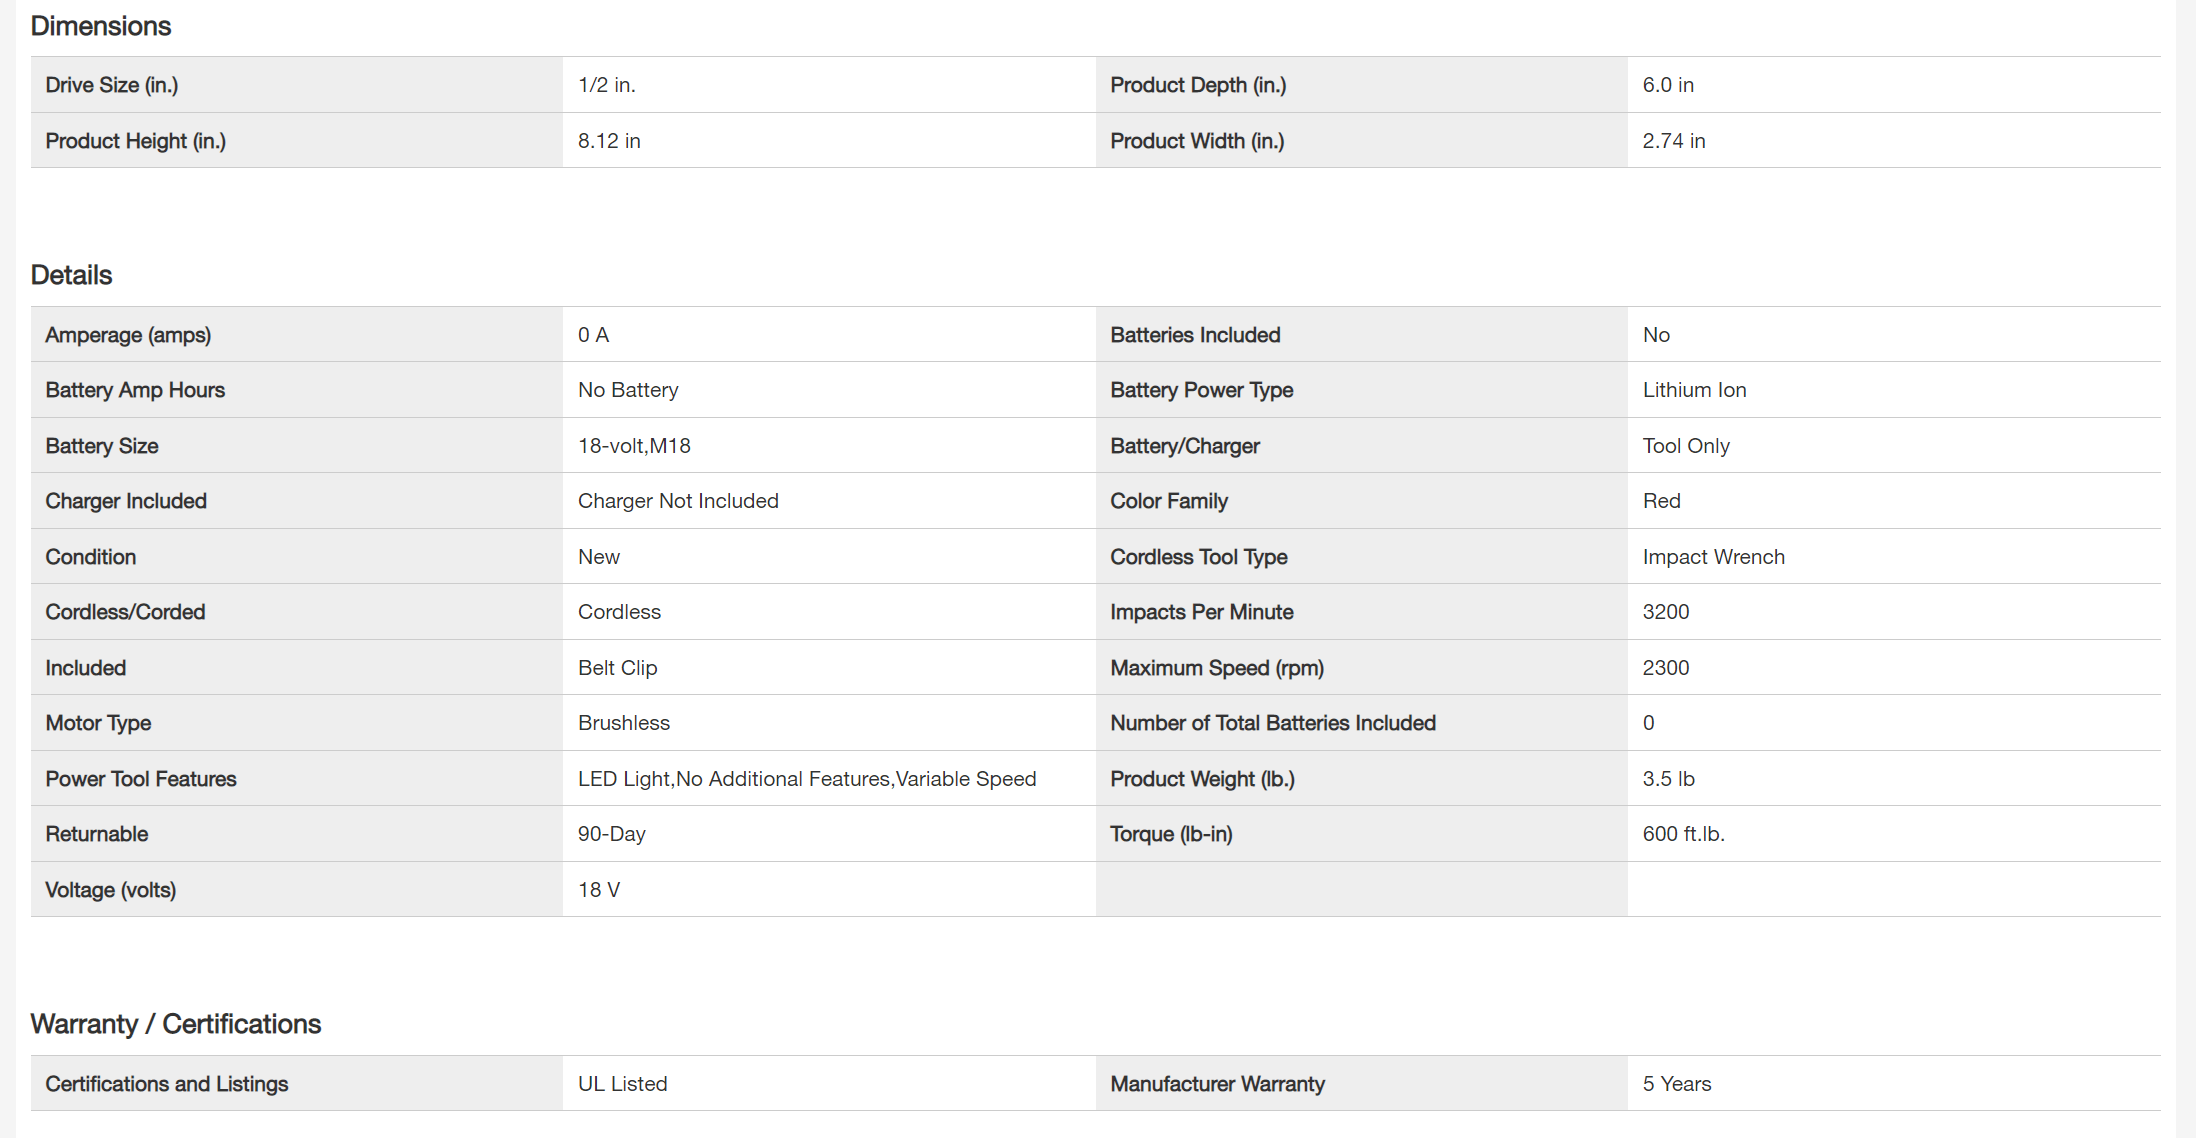This screenshot has height=1138, width=2196.
Task: Click the Warranty / Certifications heading
Action: tap(175, 1024)
